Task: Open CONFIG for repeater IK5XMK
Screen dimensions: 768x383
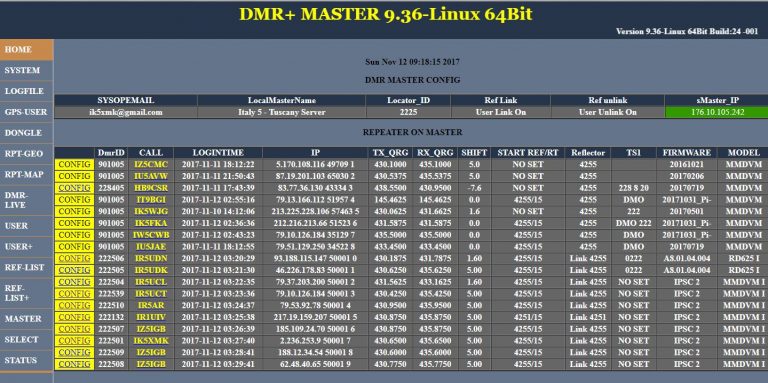Action: tap(74, 340)
